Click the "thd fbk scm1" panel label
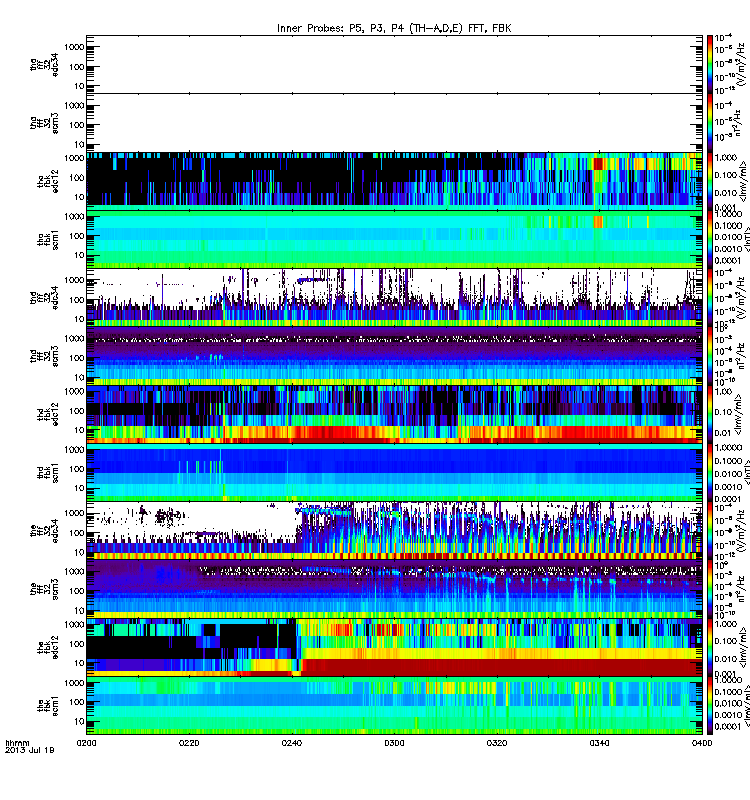This screenshot has height=800, width=750. (x=48, y=472)
